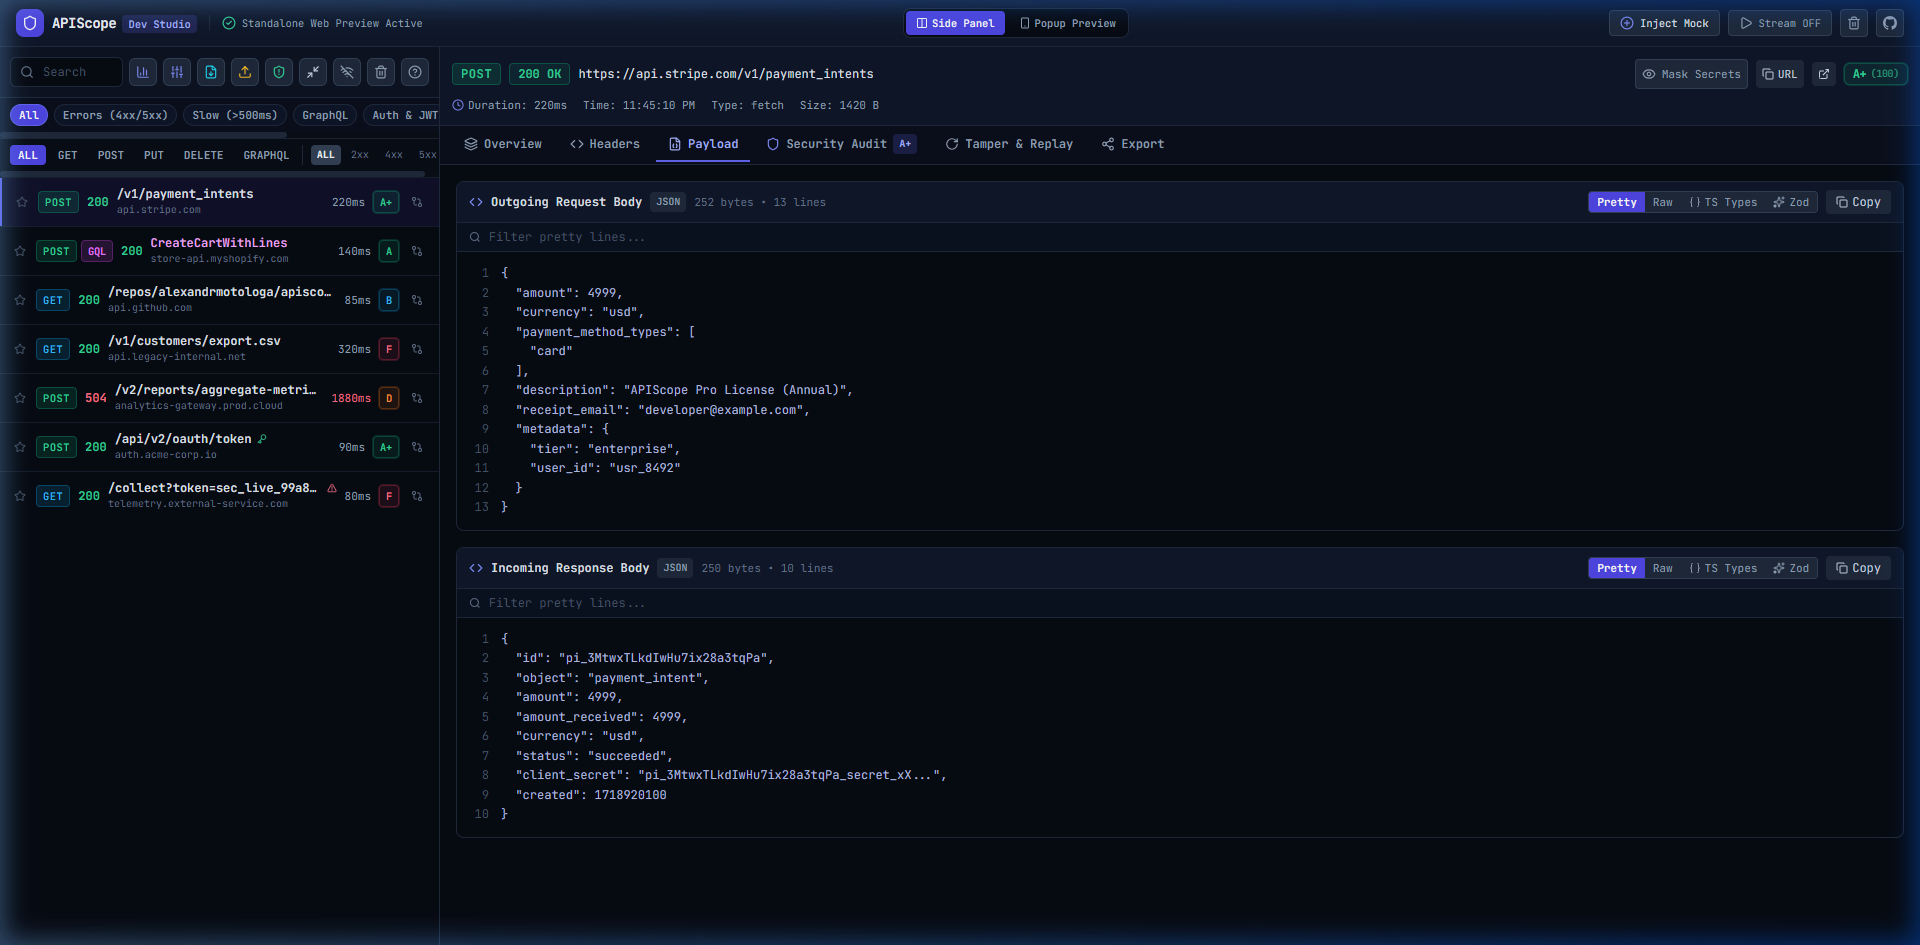Click the collapse arrows icon
This screenshot has width=1920, height=945.
point(313,72)
